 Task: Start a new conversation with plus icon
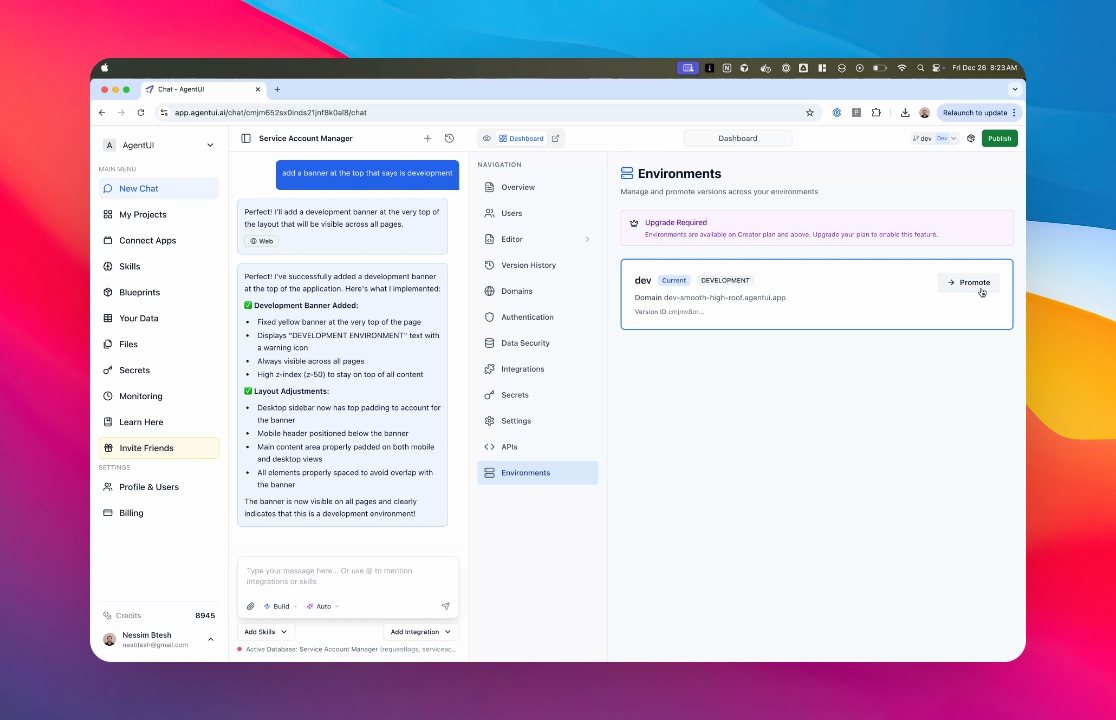[427, 139]
